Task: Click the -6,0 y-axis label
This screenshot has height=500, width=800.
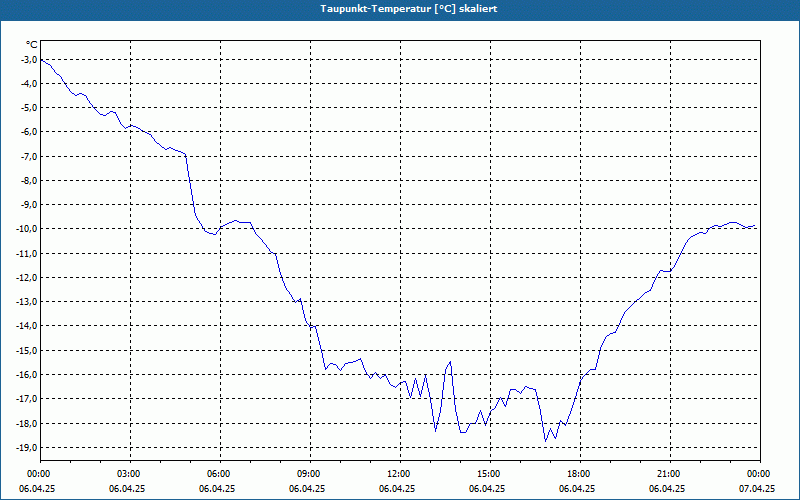Action: (x=29, y=132)
